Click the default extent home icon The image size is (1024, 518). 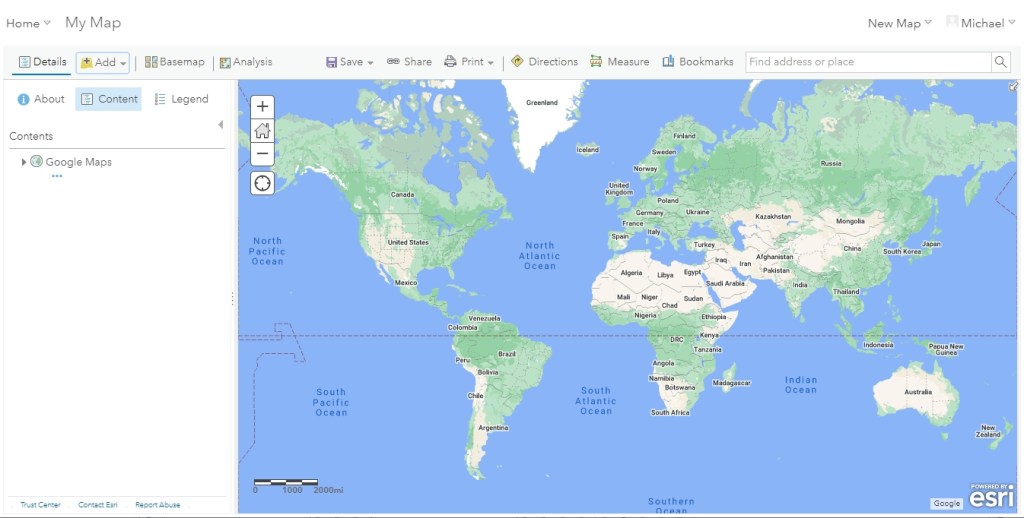262,130
